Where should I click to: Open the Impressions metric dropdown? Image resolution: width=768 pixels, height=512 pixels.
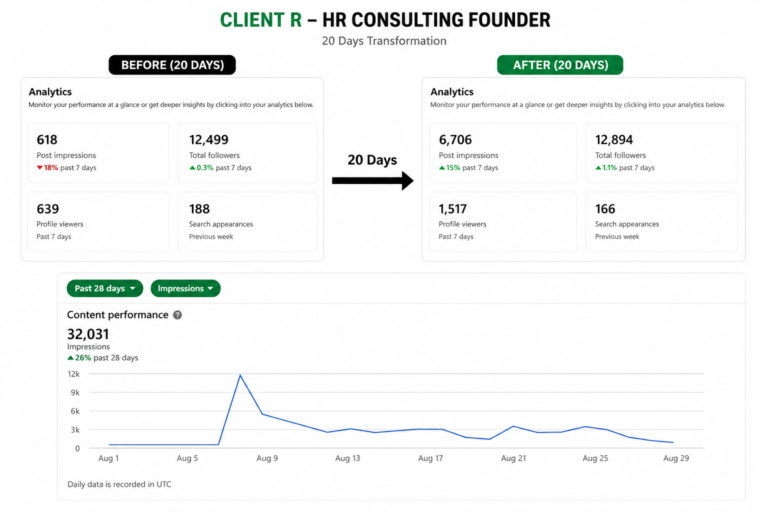tap(186, 288)
